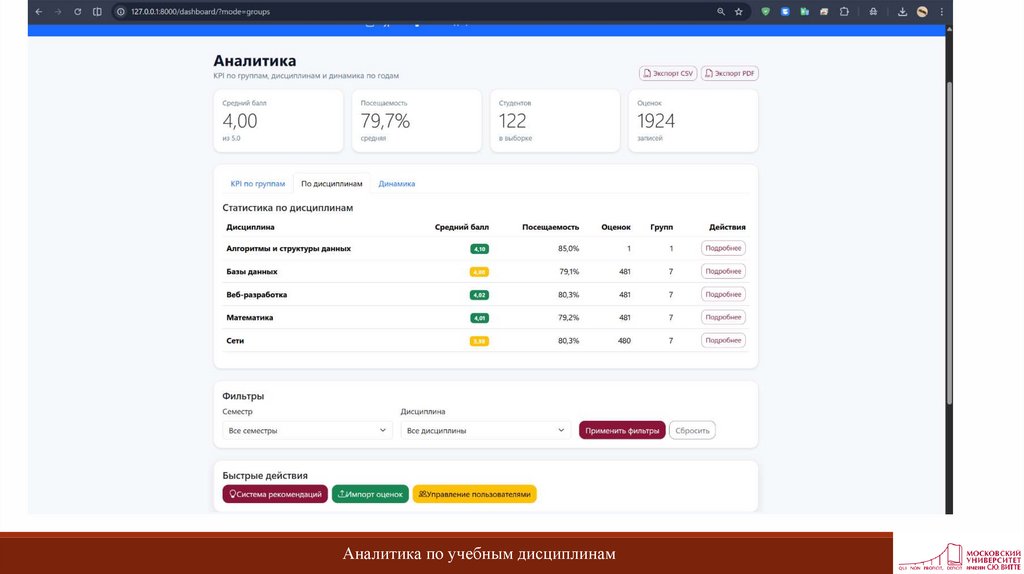Image resolution: width=1024 pixels, height=574 pixels.
Task: Open the extensions puzzle icon
Action: (845, 12)
